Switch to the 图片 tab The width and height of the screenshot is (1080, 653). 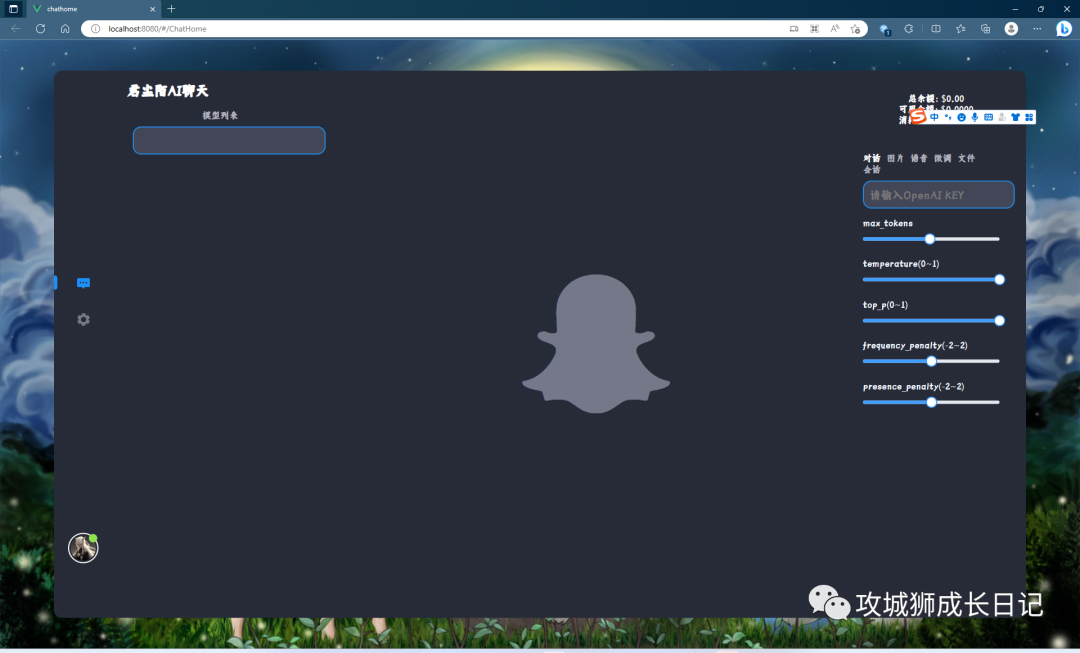(x=895, y=158)
